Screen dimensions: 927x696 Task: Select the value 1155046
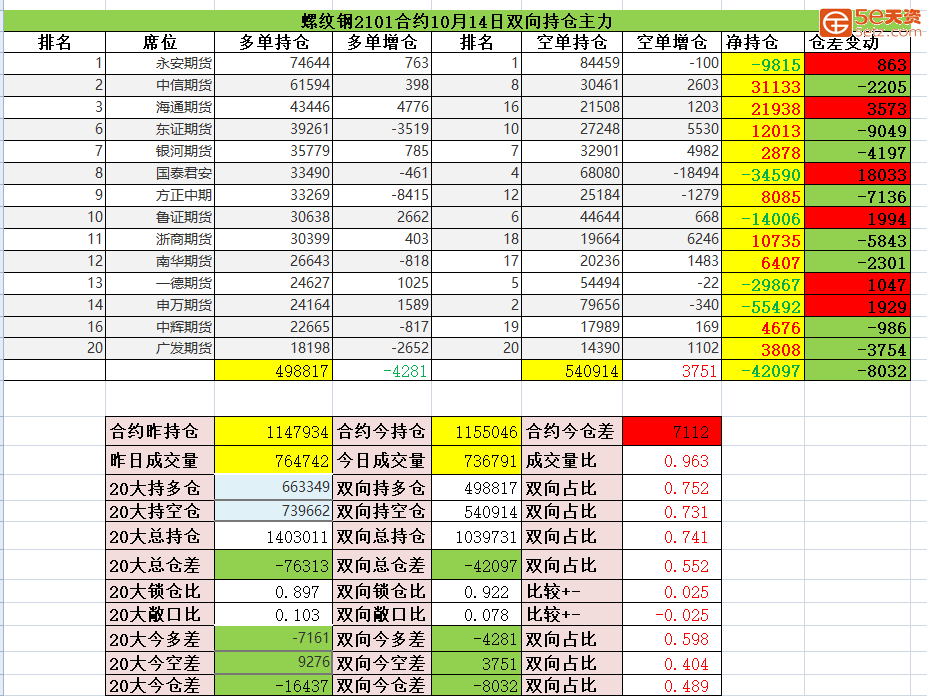(477, 431)
